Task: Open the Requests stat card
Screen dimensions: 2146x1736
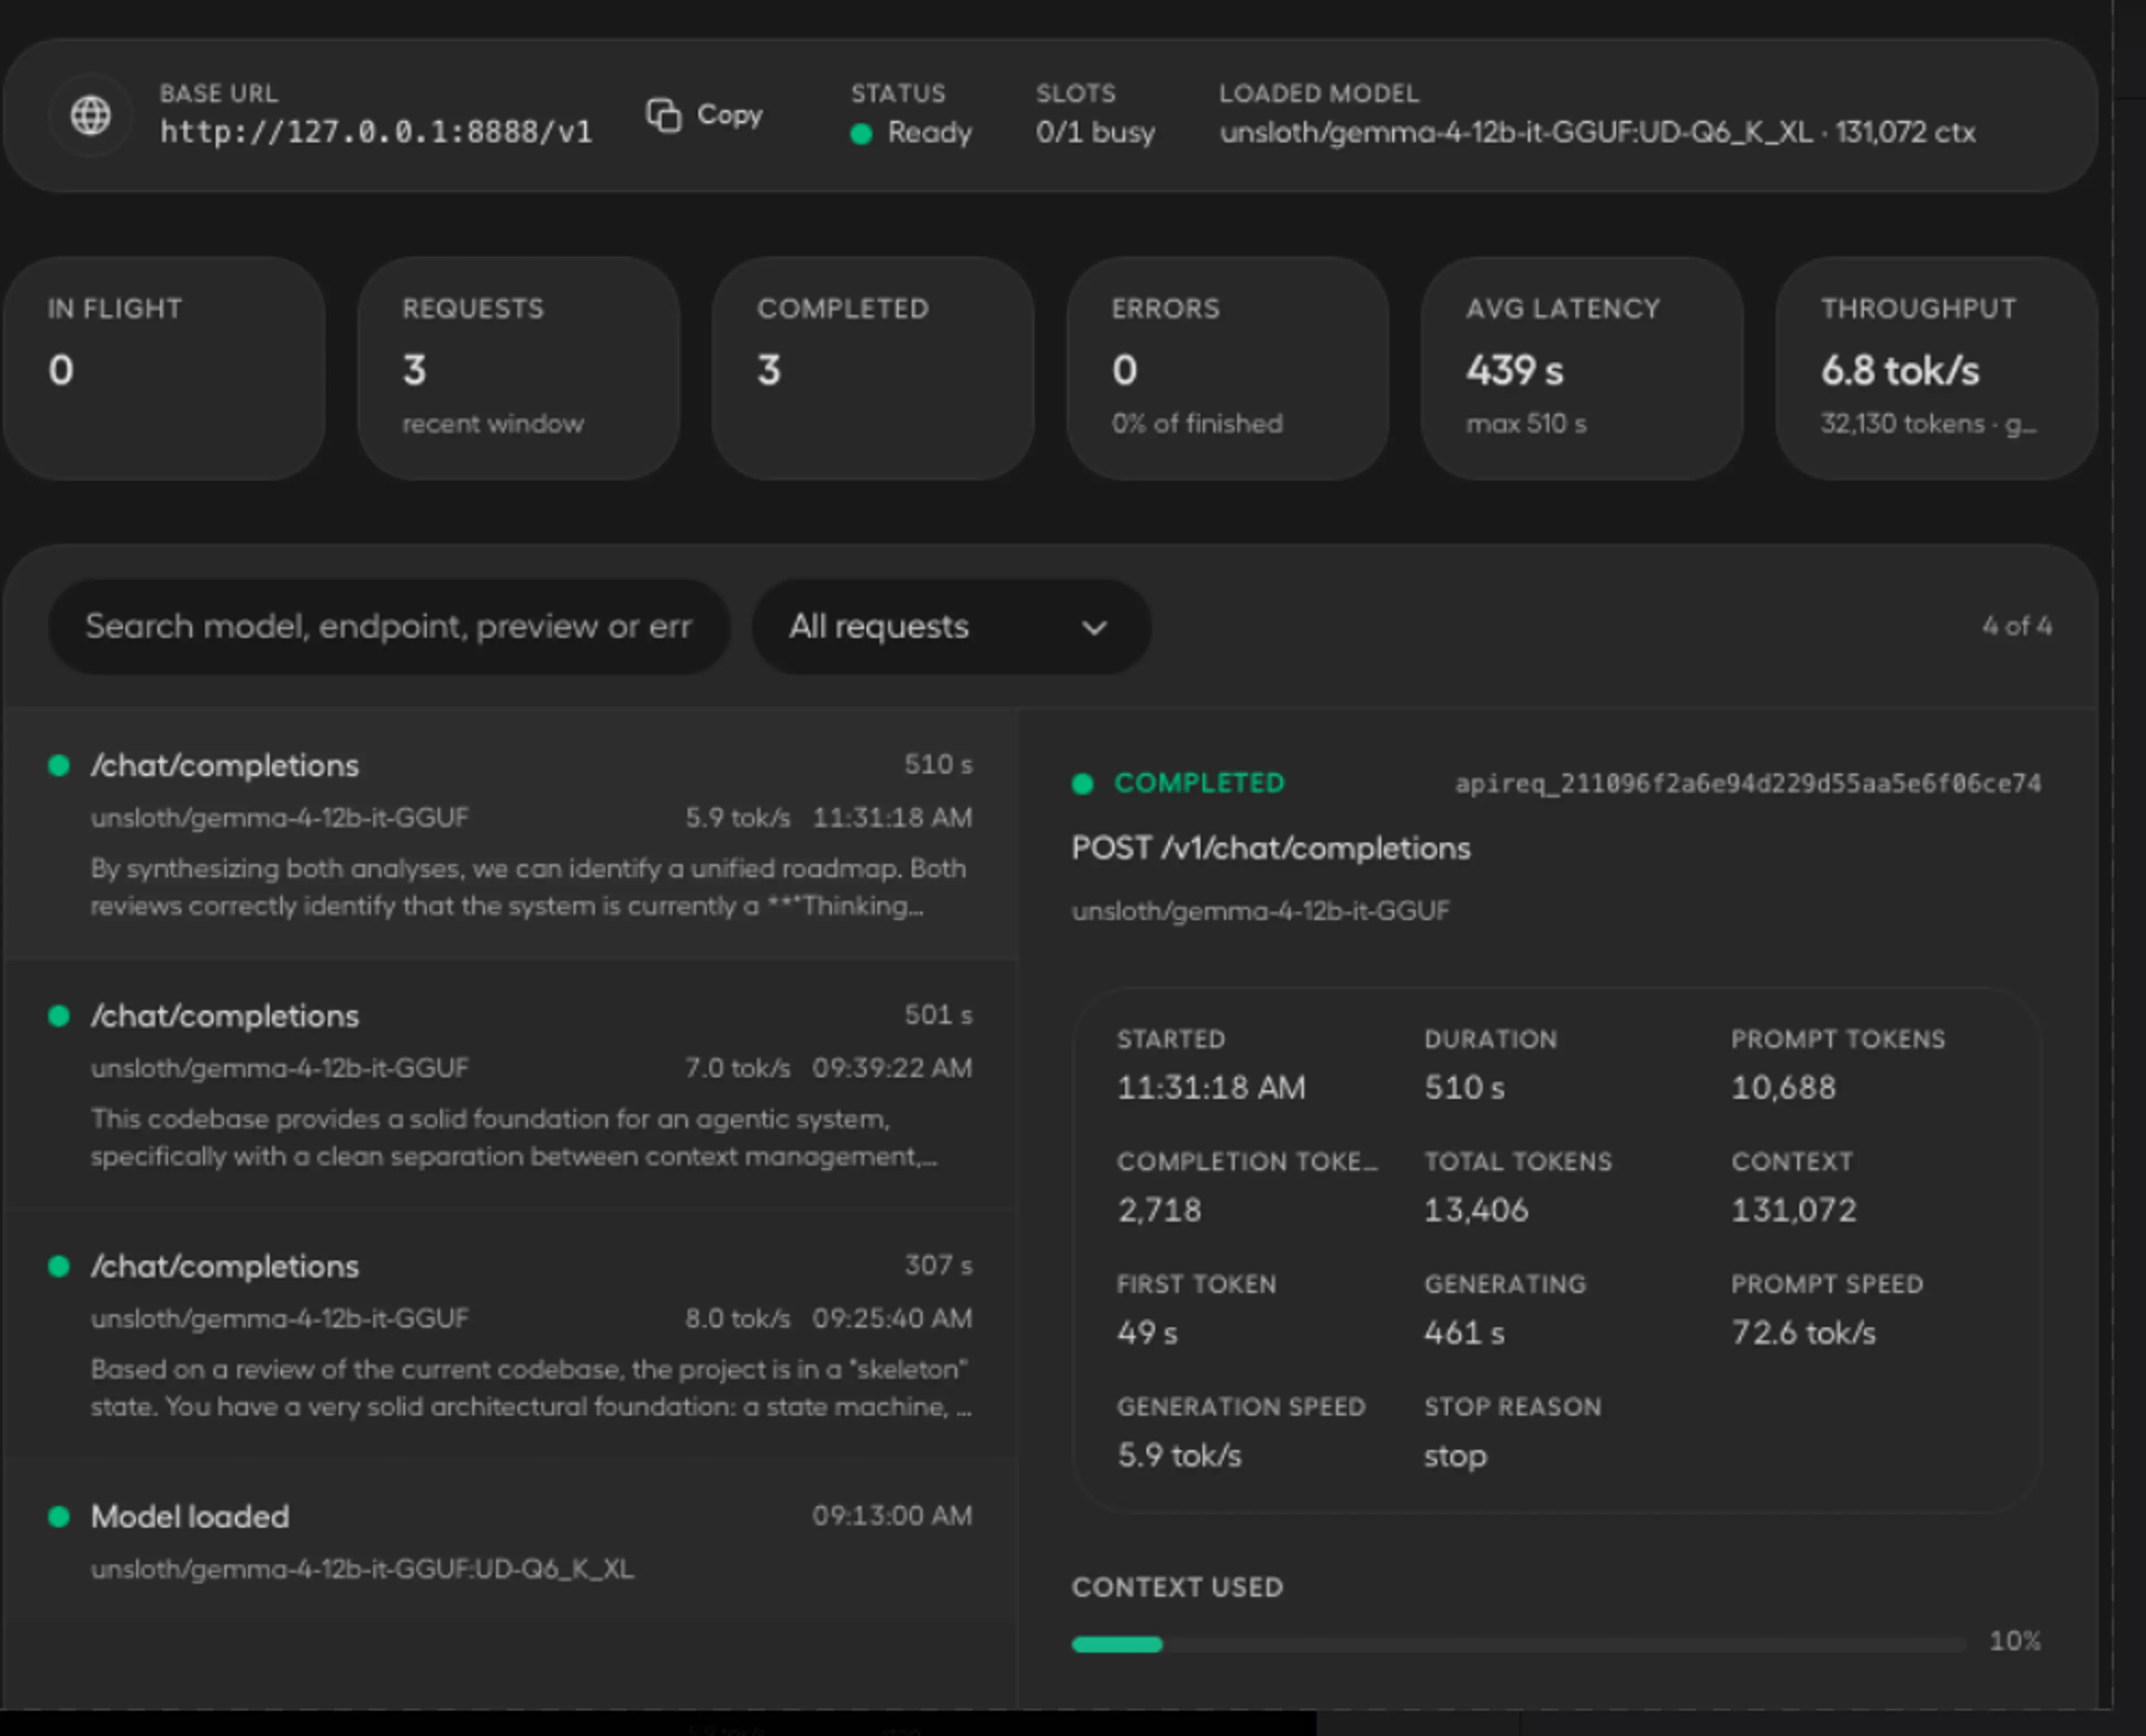Action: coord(519,368)
